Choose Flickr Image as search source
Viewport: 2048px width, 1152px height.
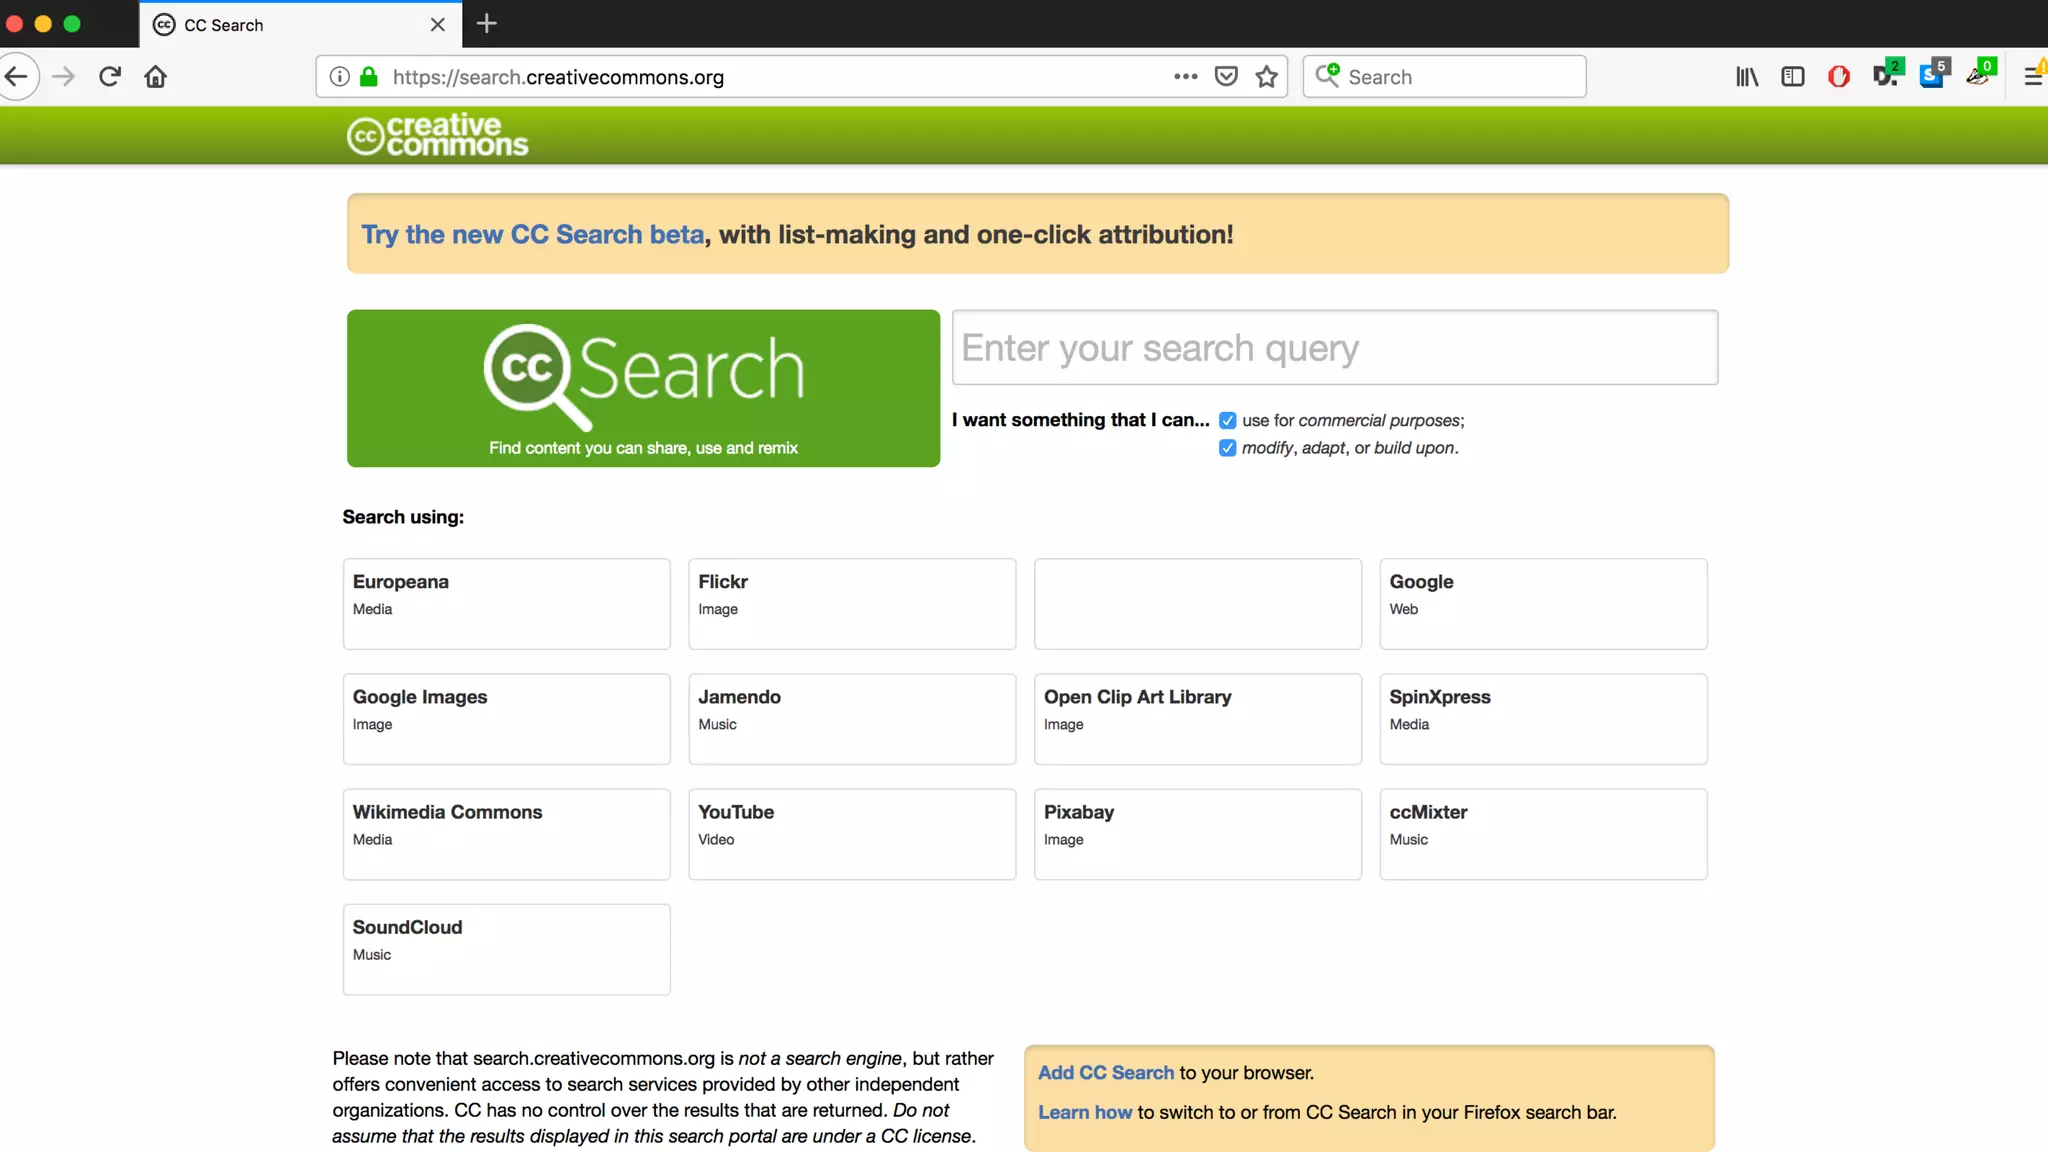point(851,604)
